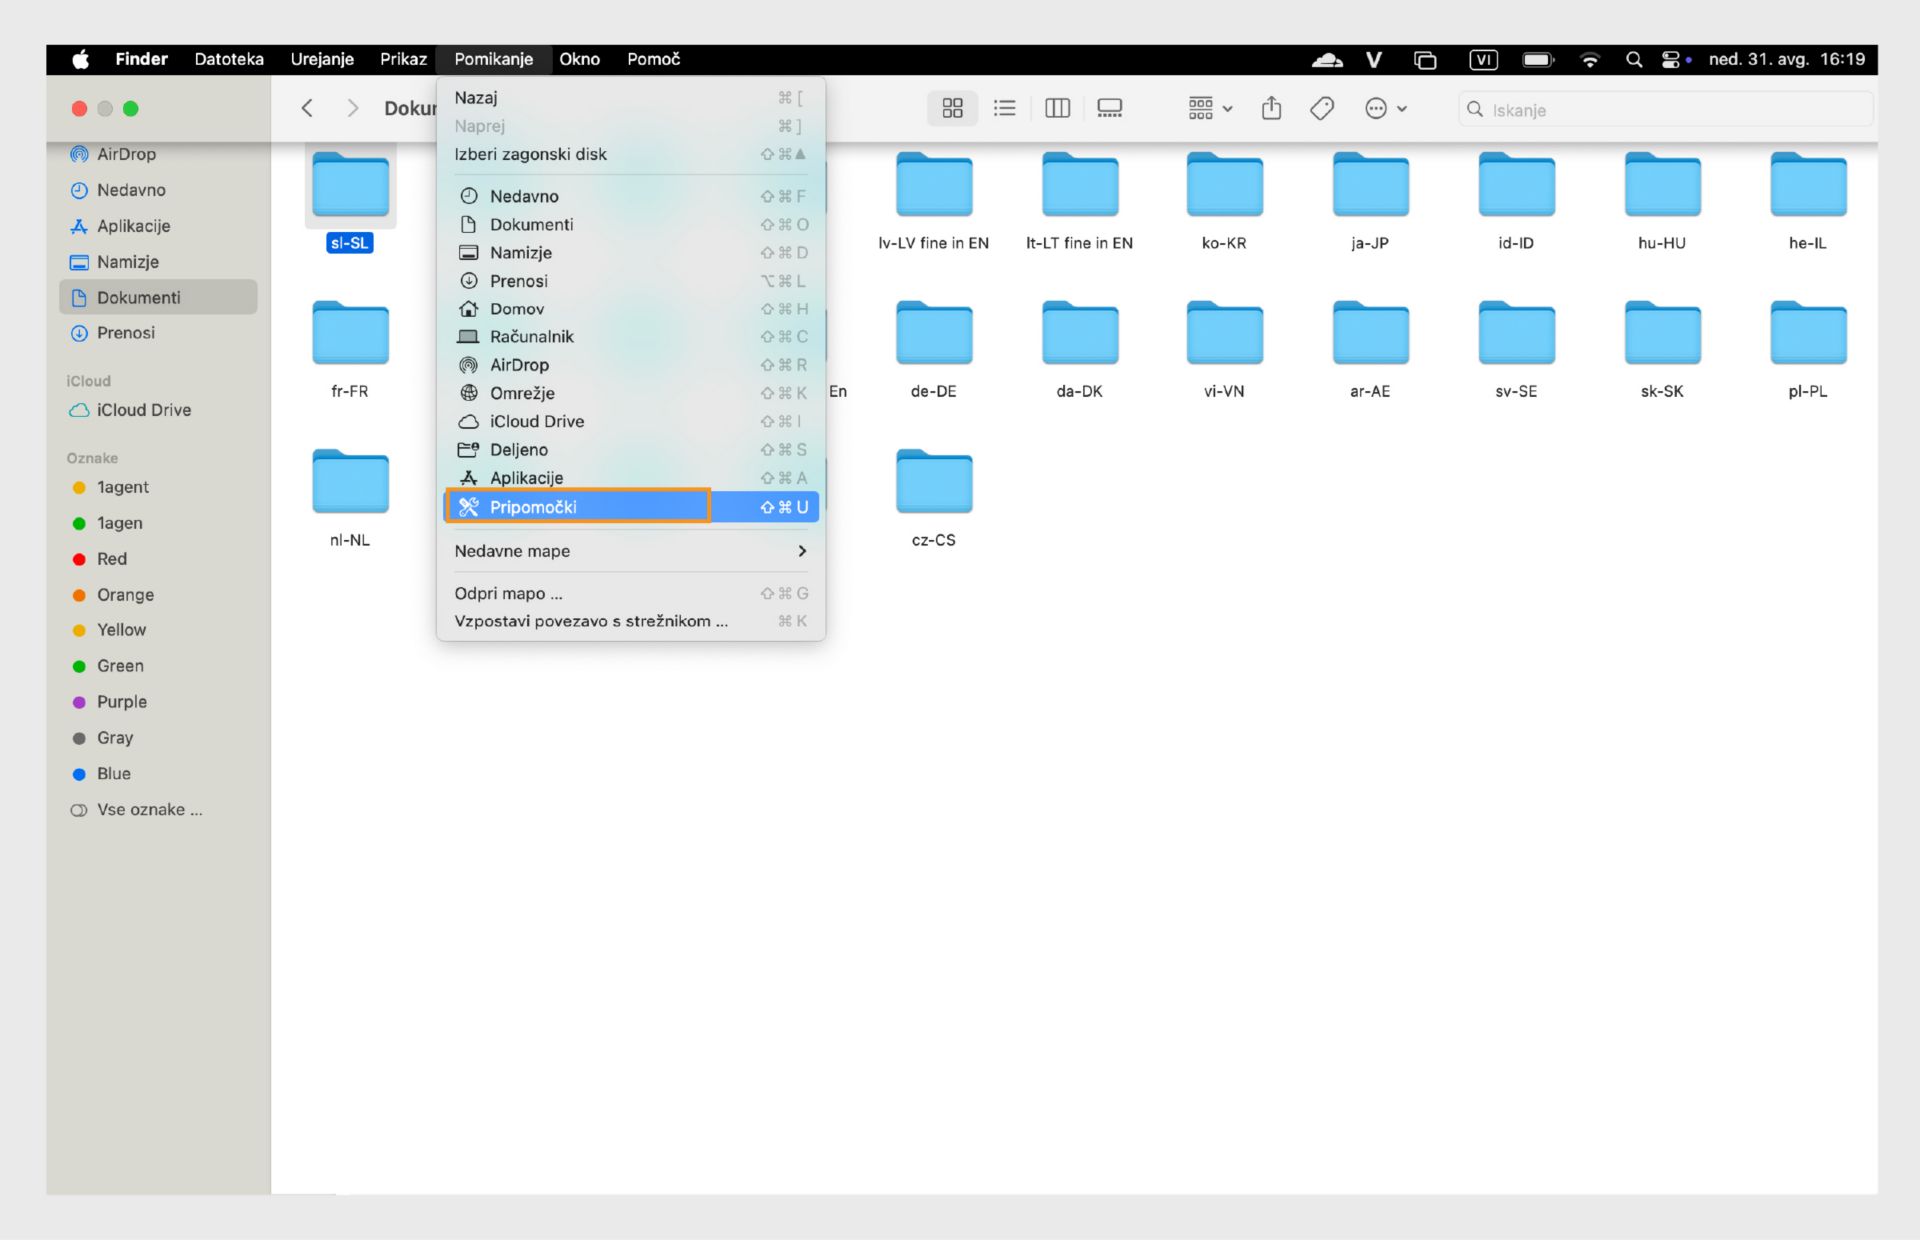Switch to list view in the toolbar
This screenshot has width=1920, height=1240.
1004,108
